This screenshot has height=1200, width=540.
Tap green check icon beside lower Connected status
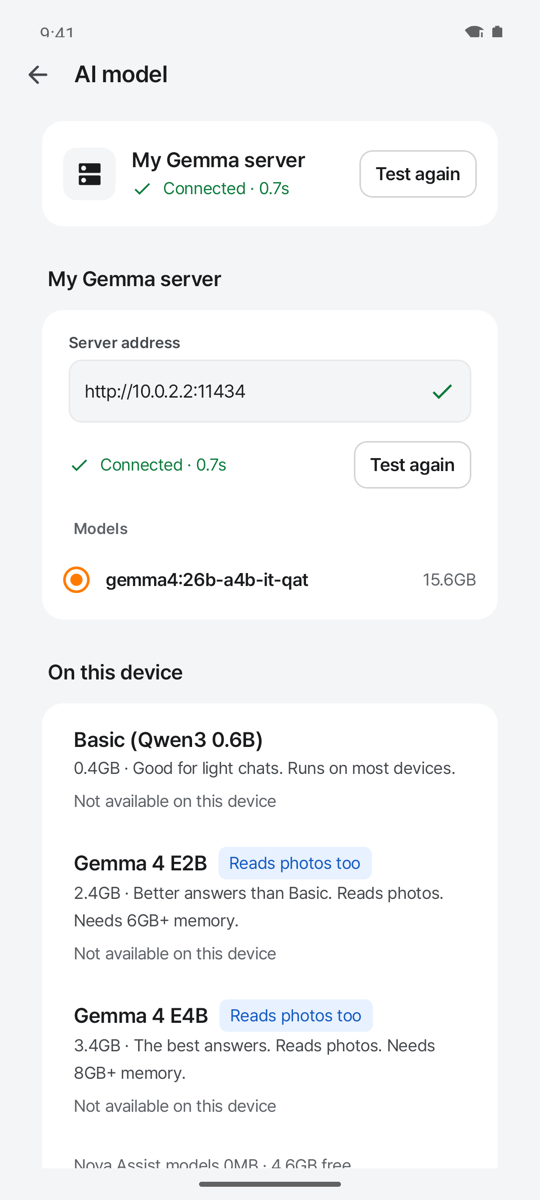pos(80,465)
